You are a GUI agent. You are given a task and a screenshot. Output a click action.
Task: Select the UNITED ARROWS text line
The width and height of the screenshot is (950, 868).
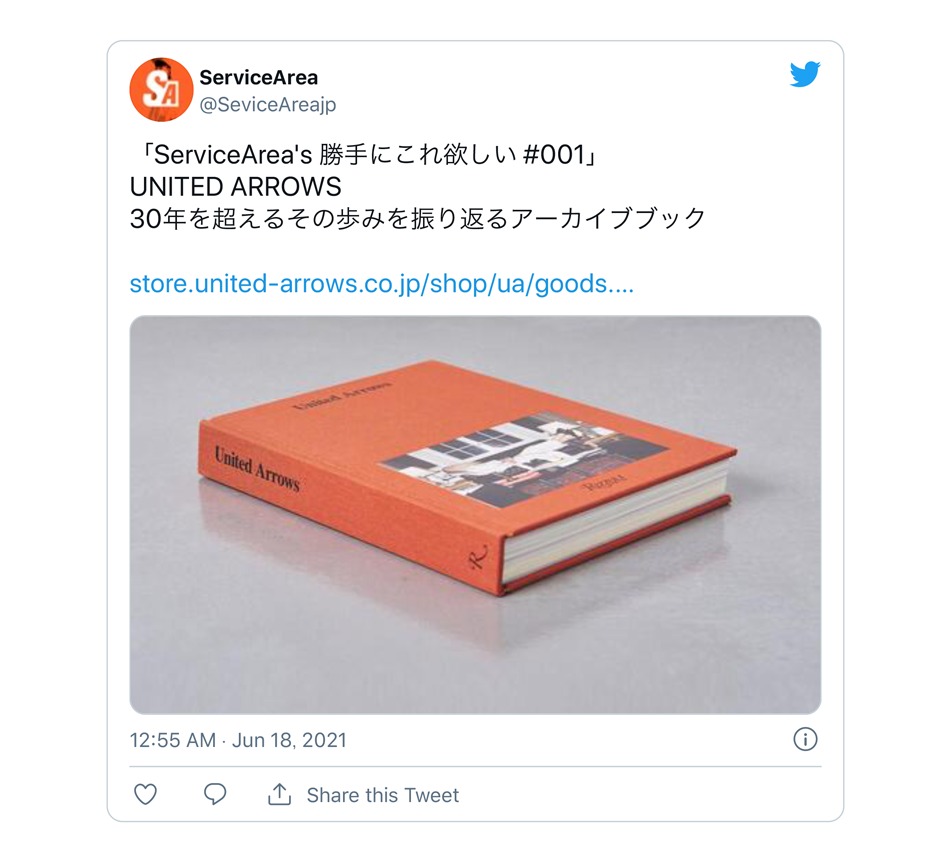[x=236, y=187]
